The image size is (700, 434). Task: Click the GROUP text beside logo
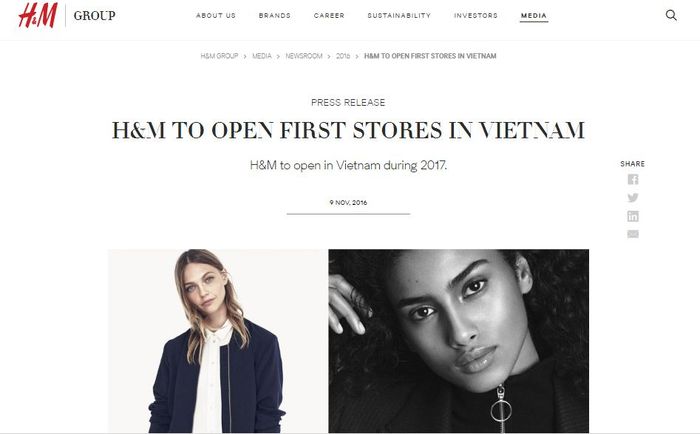(95, 16)
